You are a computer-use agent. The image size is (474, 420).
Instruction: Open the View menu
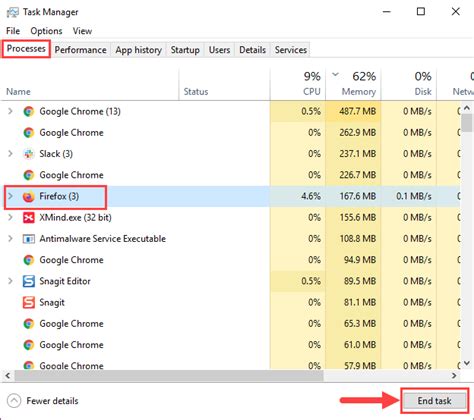82,31
